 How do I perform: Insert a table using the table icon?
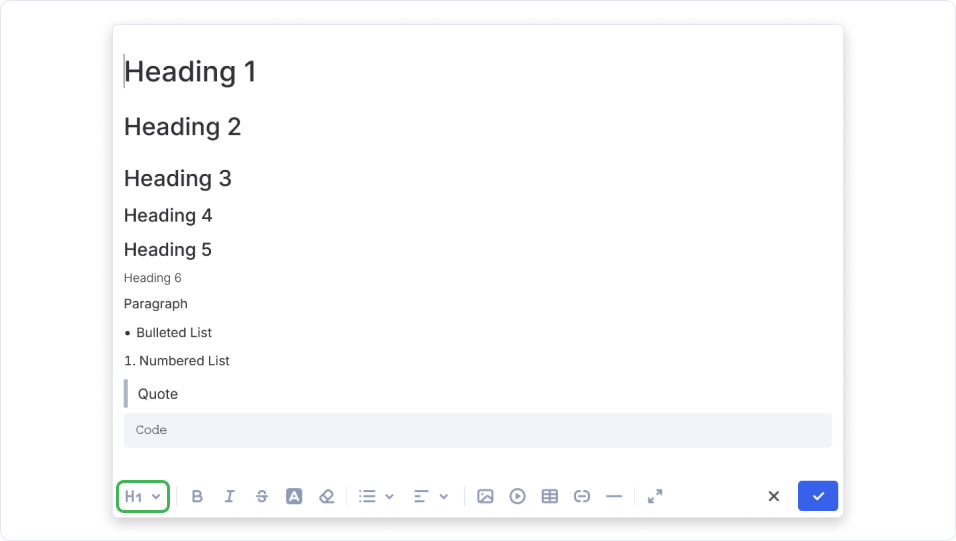pyautogui.click(x=549, y=496)
